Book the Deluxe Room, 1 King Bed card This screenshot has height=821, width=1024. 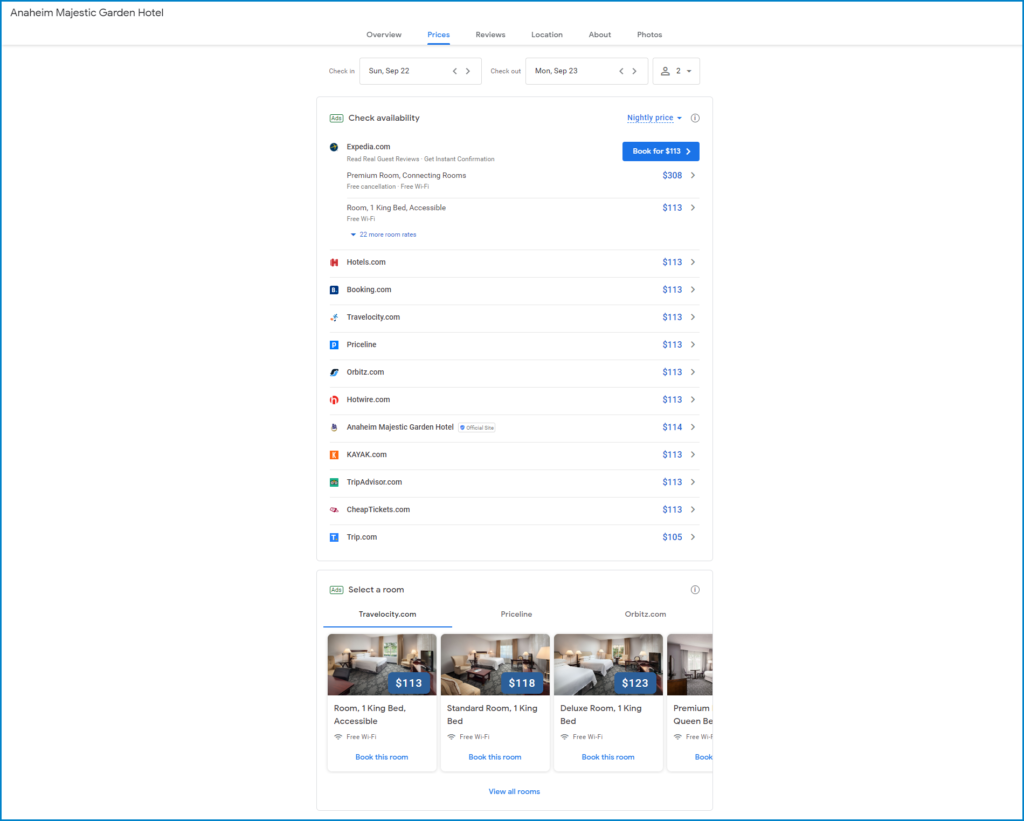point(608,757)
